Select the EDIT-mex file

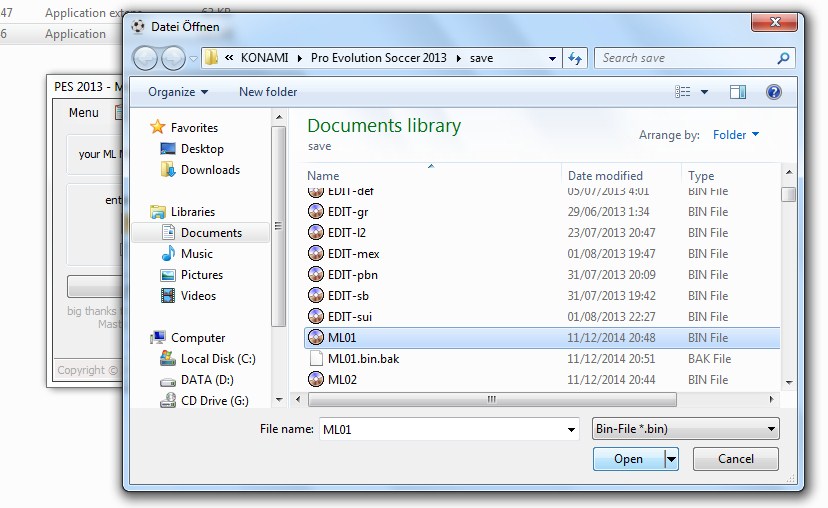pyautogui.click(x=542, y=254)
